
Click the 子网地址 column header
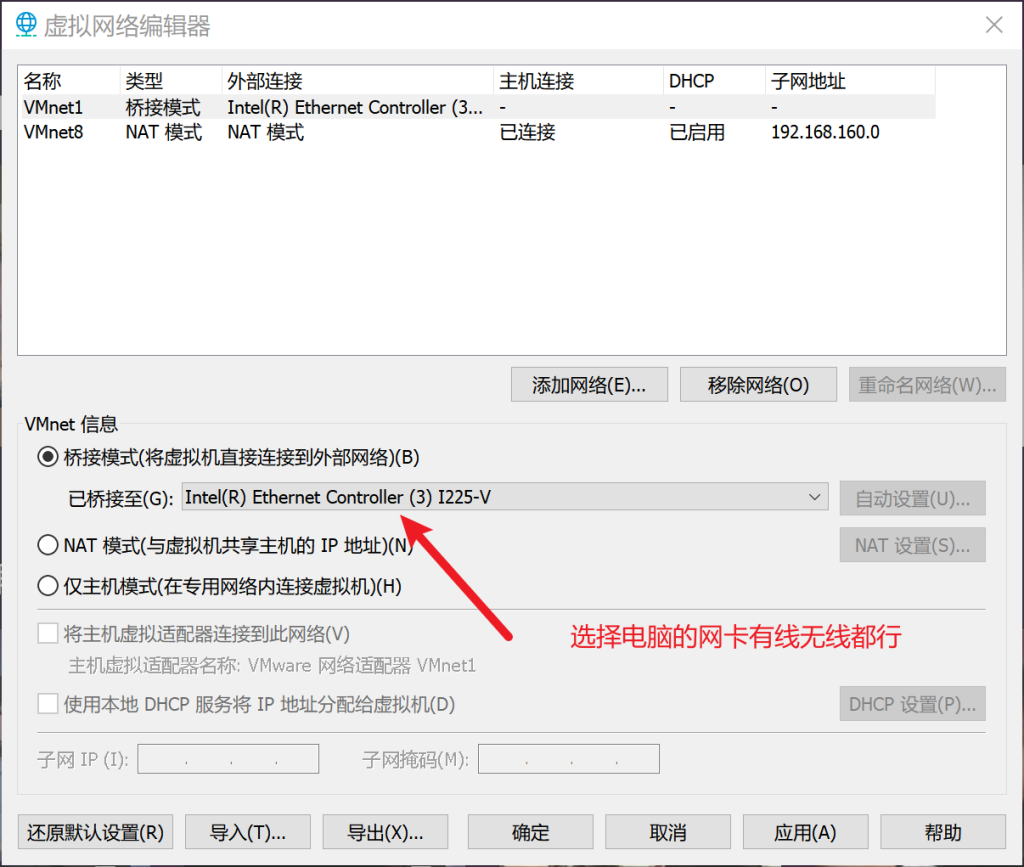tap(850, 81)
